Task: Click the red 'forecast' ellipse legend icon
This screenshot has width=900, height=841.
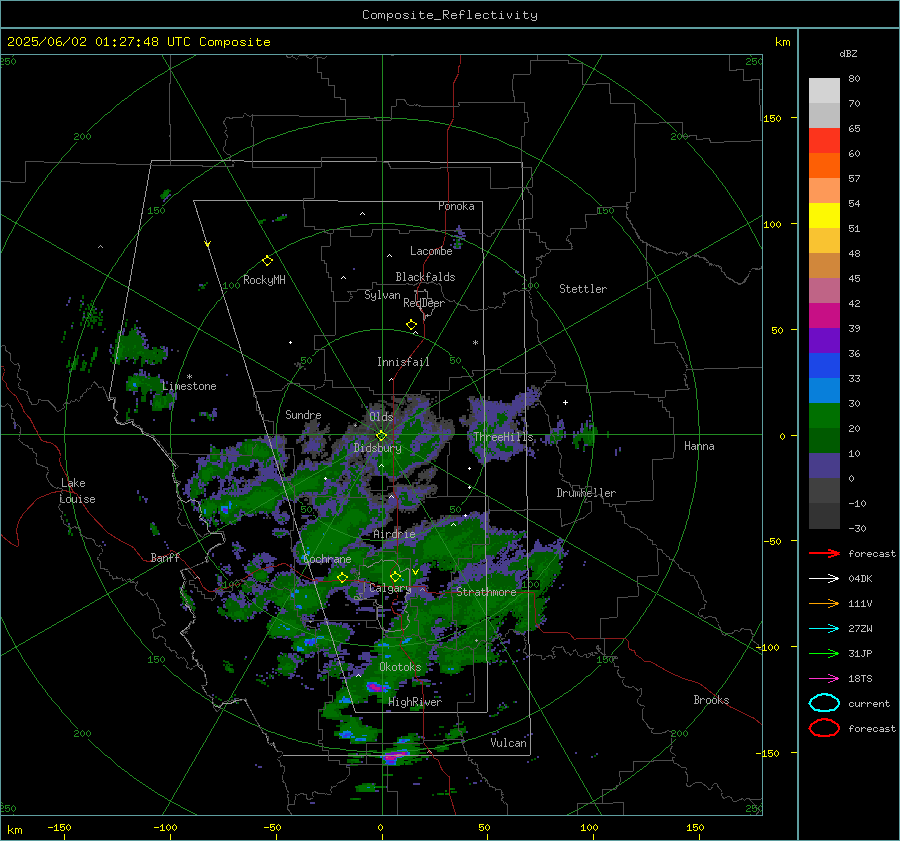Action: click(824, 728)
